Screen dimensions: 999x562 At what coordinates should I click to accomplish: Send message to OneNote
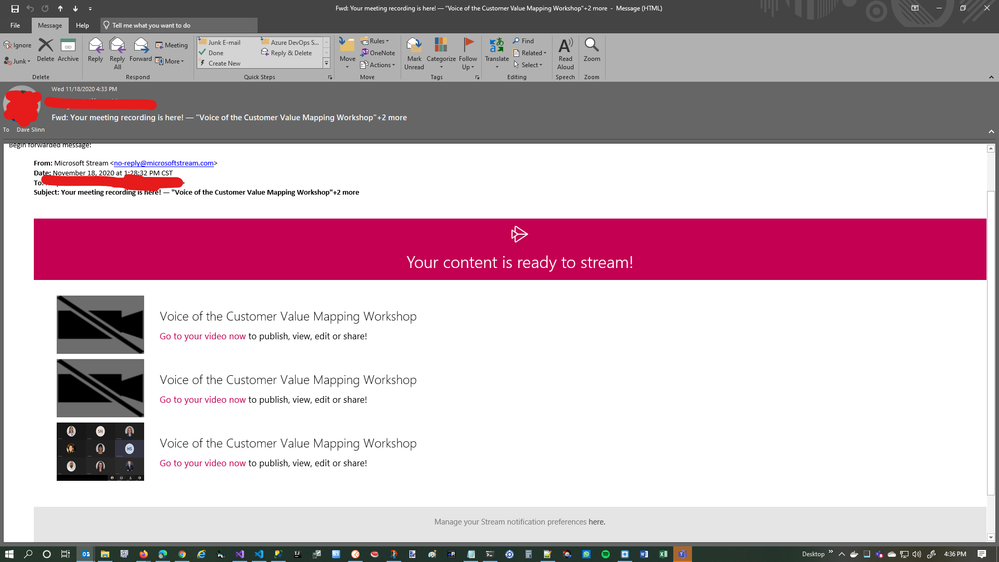tap(378, 53)
